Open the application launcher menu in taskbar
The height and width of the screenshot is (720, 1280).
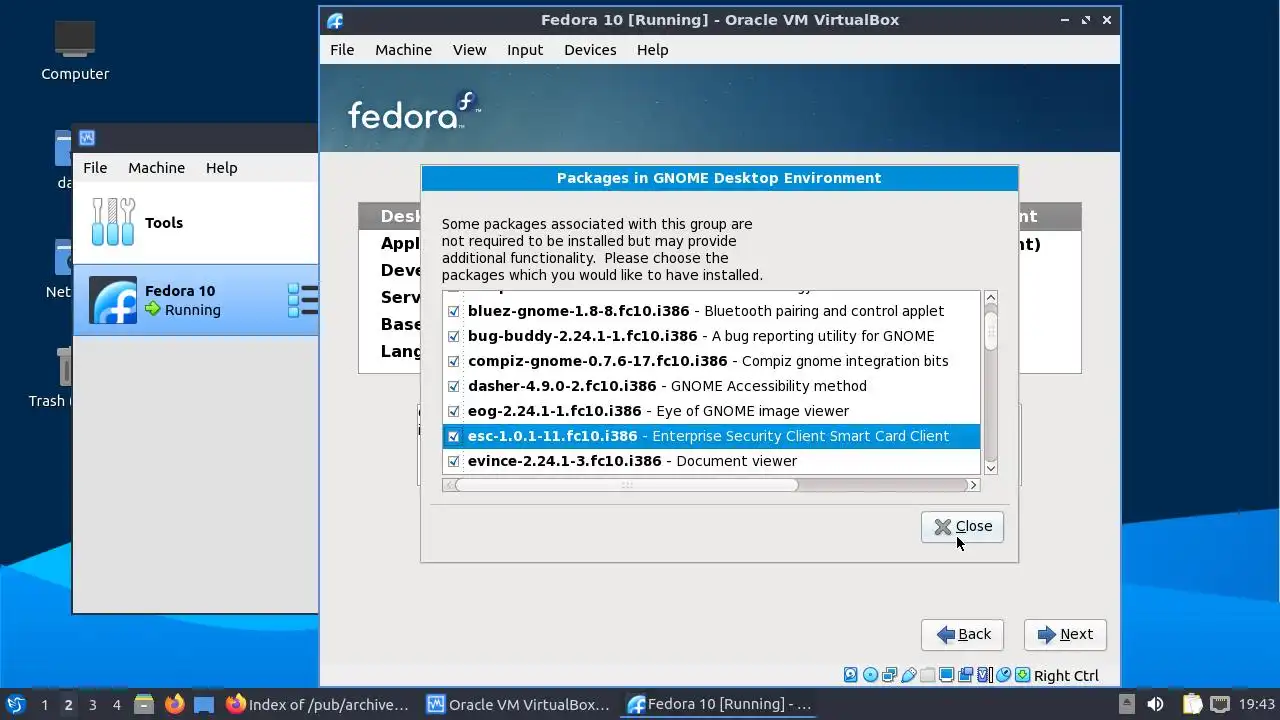tap(15, 704)
